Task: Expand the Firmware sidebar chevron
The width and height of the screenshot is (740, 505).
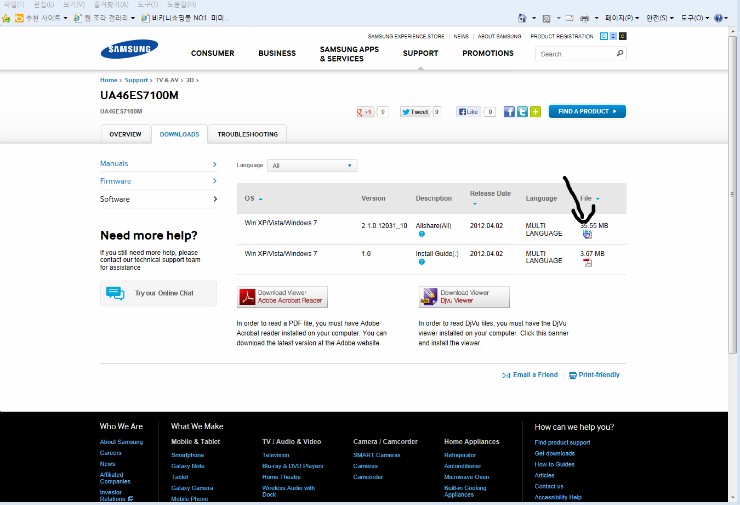Action: pos(214,181)
